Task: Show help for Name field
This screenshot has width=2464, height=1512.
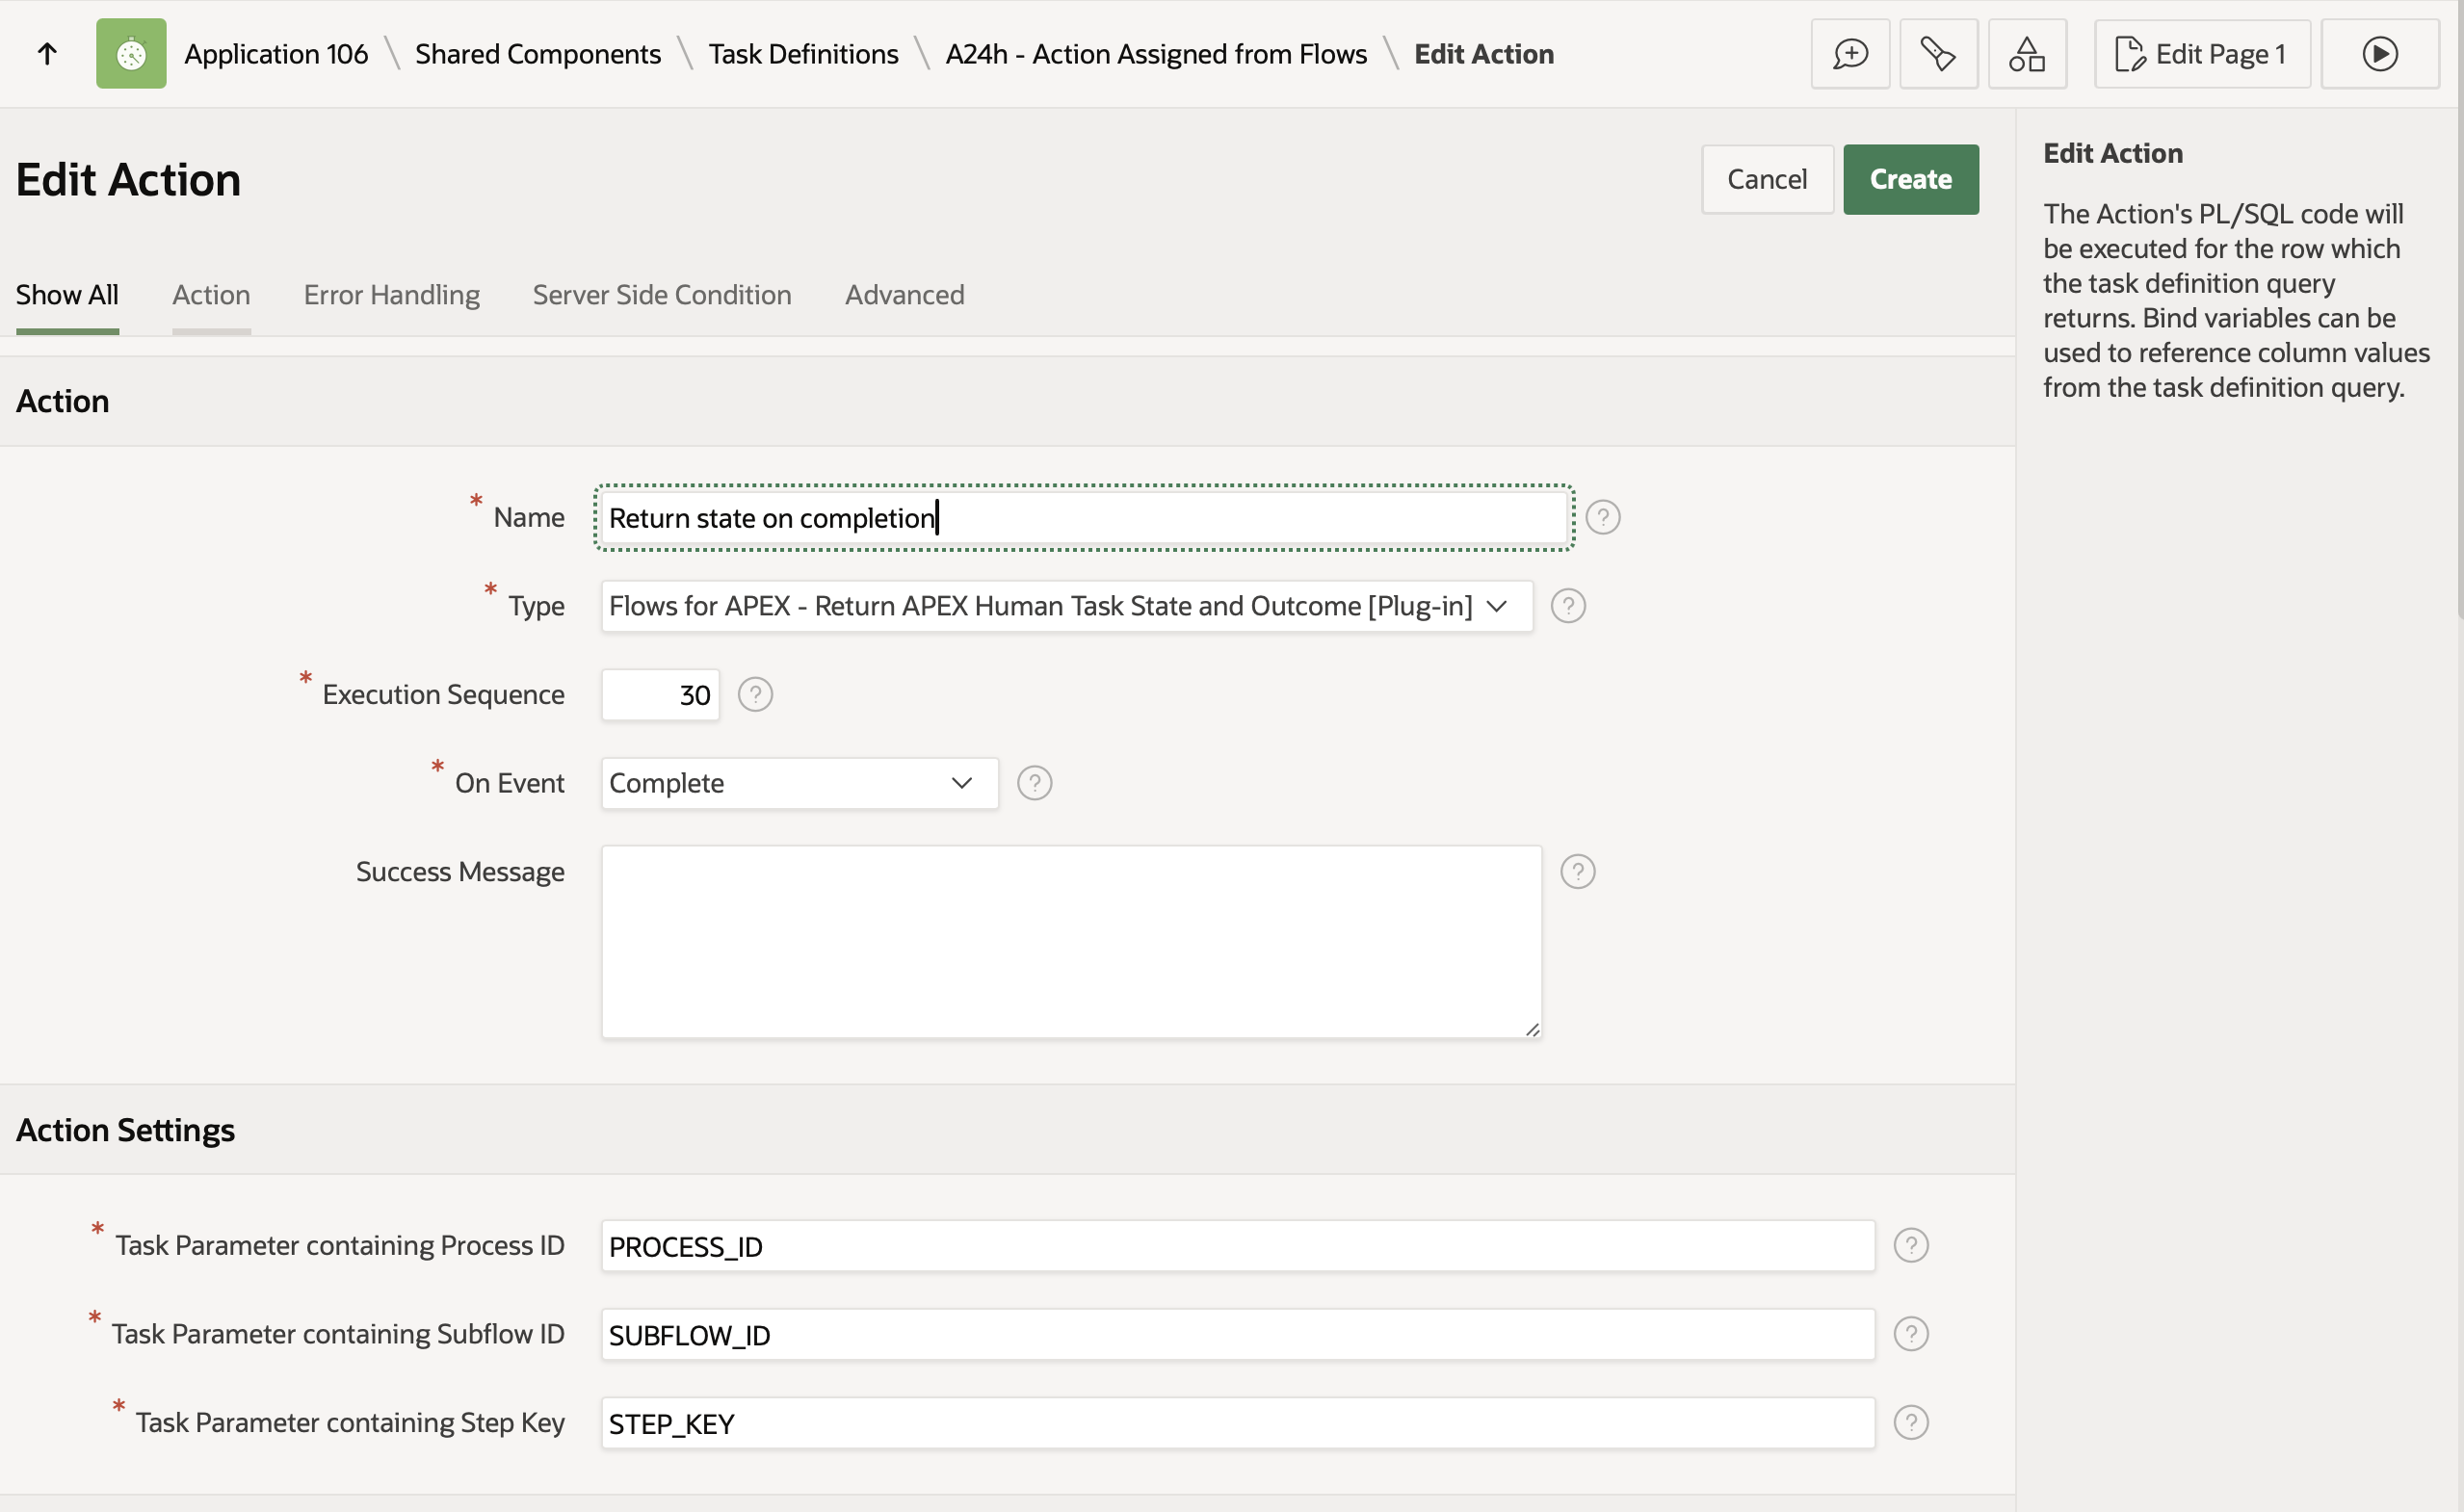Action: tap(1603, 518)
